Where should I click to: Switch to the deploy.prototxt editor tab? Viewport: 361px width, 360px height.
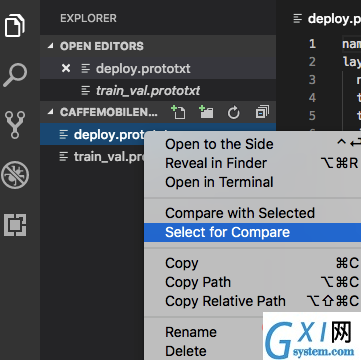[x=327, y=19]
